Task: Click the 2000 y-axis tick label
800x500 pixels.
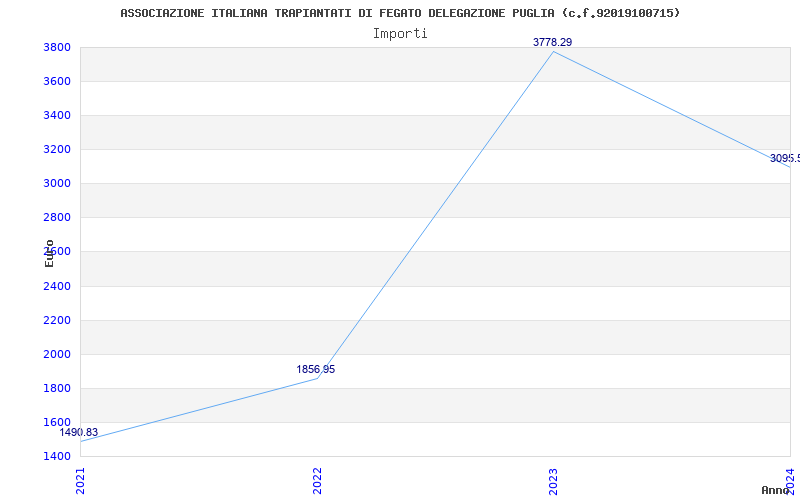Action: [57, 355]
